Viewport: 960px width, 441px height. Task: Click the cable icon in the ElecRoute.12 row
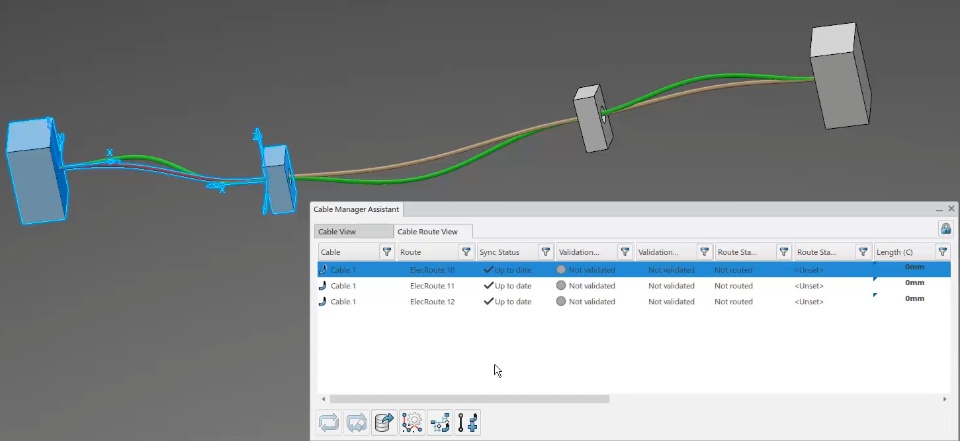pyautogui.click(x=323, y=301)
